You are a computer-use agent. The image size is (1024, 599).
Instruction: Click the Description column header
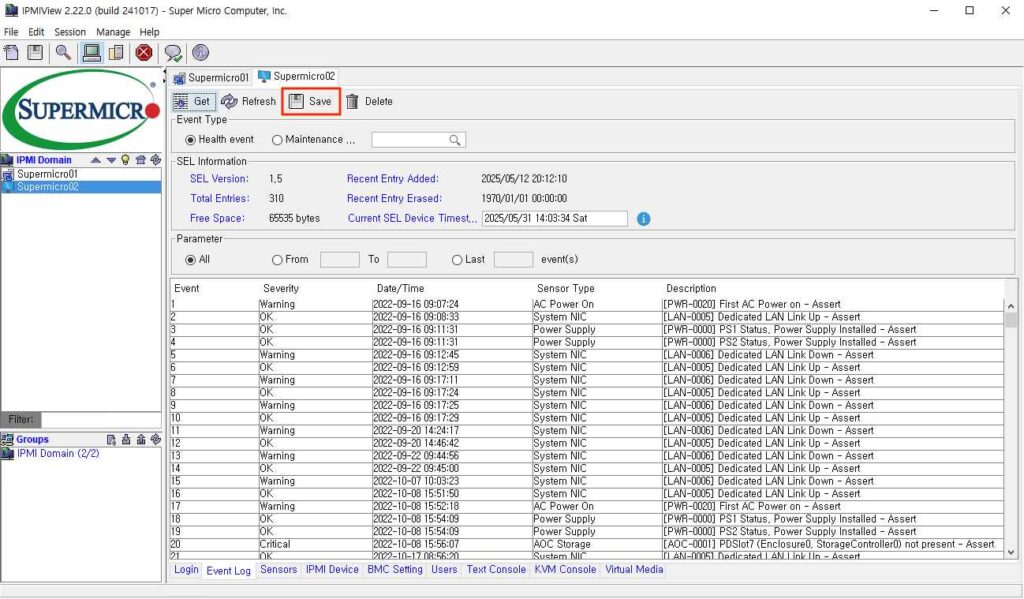[x=691, y=289]
